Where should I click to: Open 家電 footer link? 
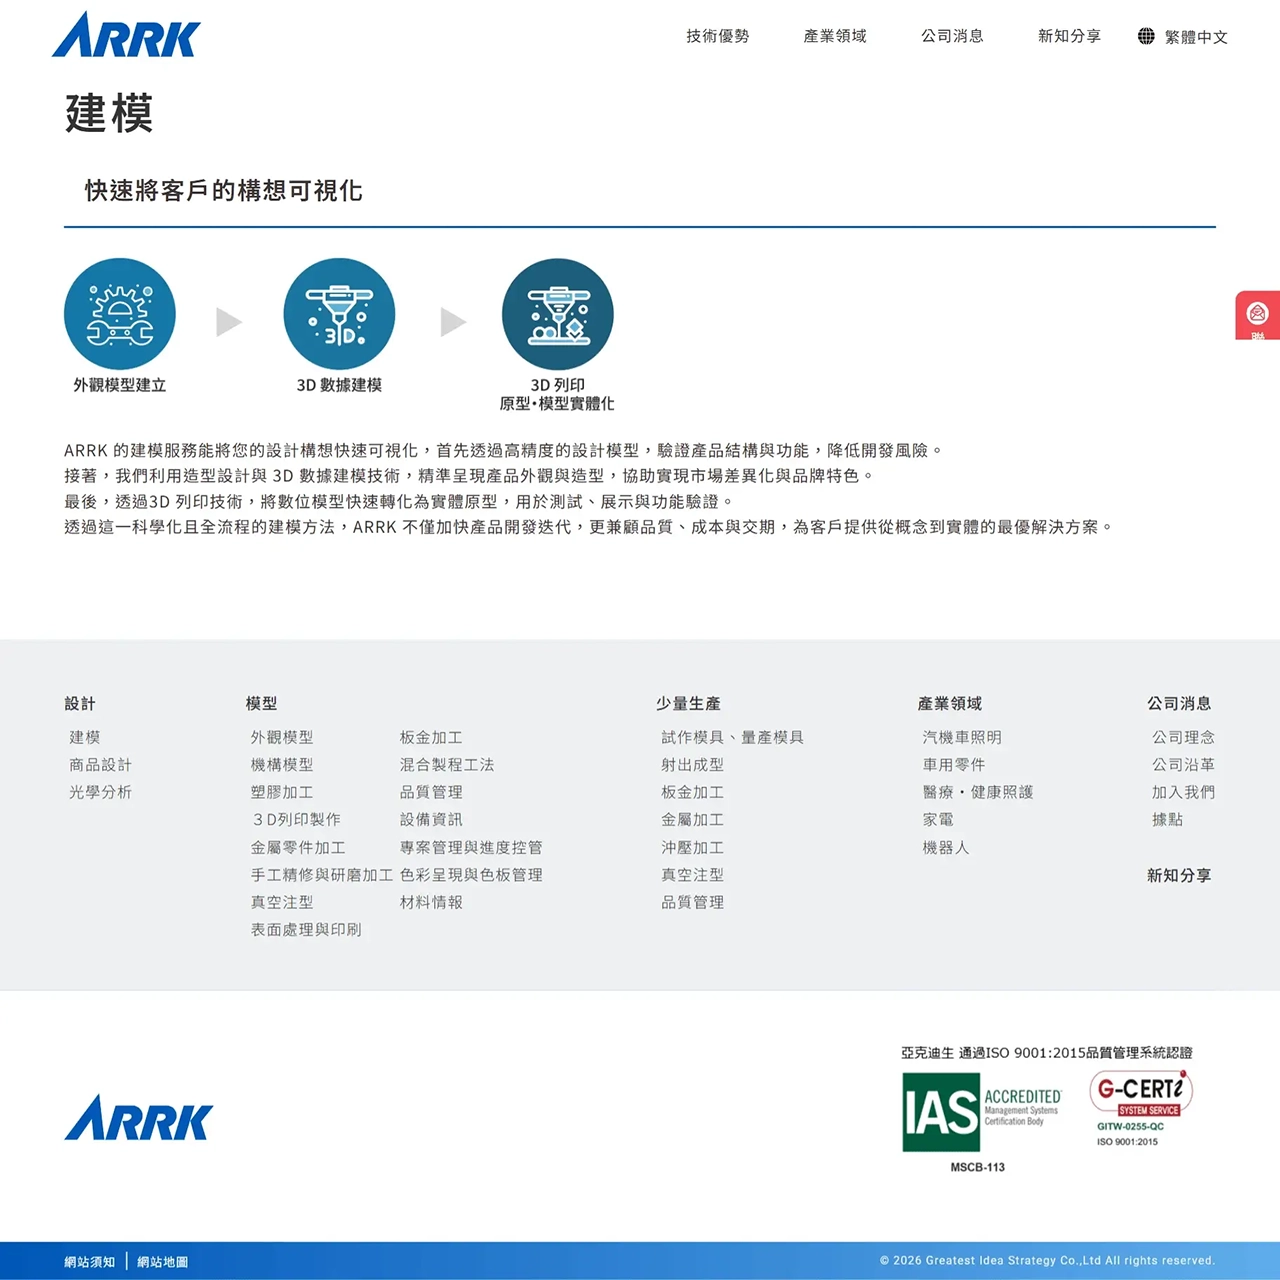[x=938, y=819]
